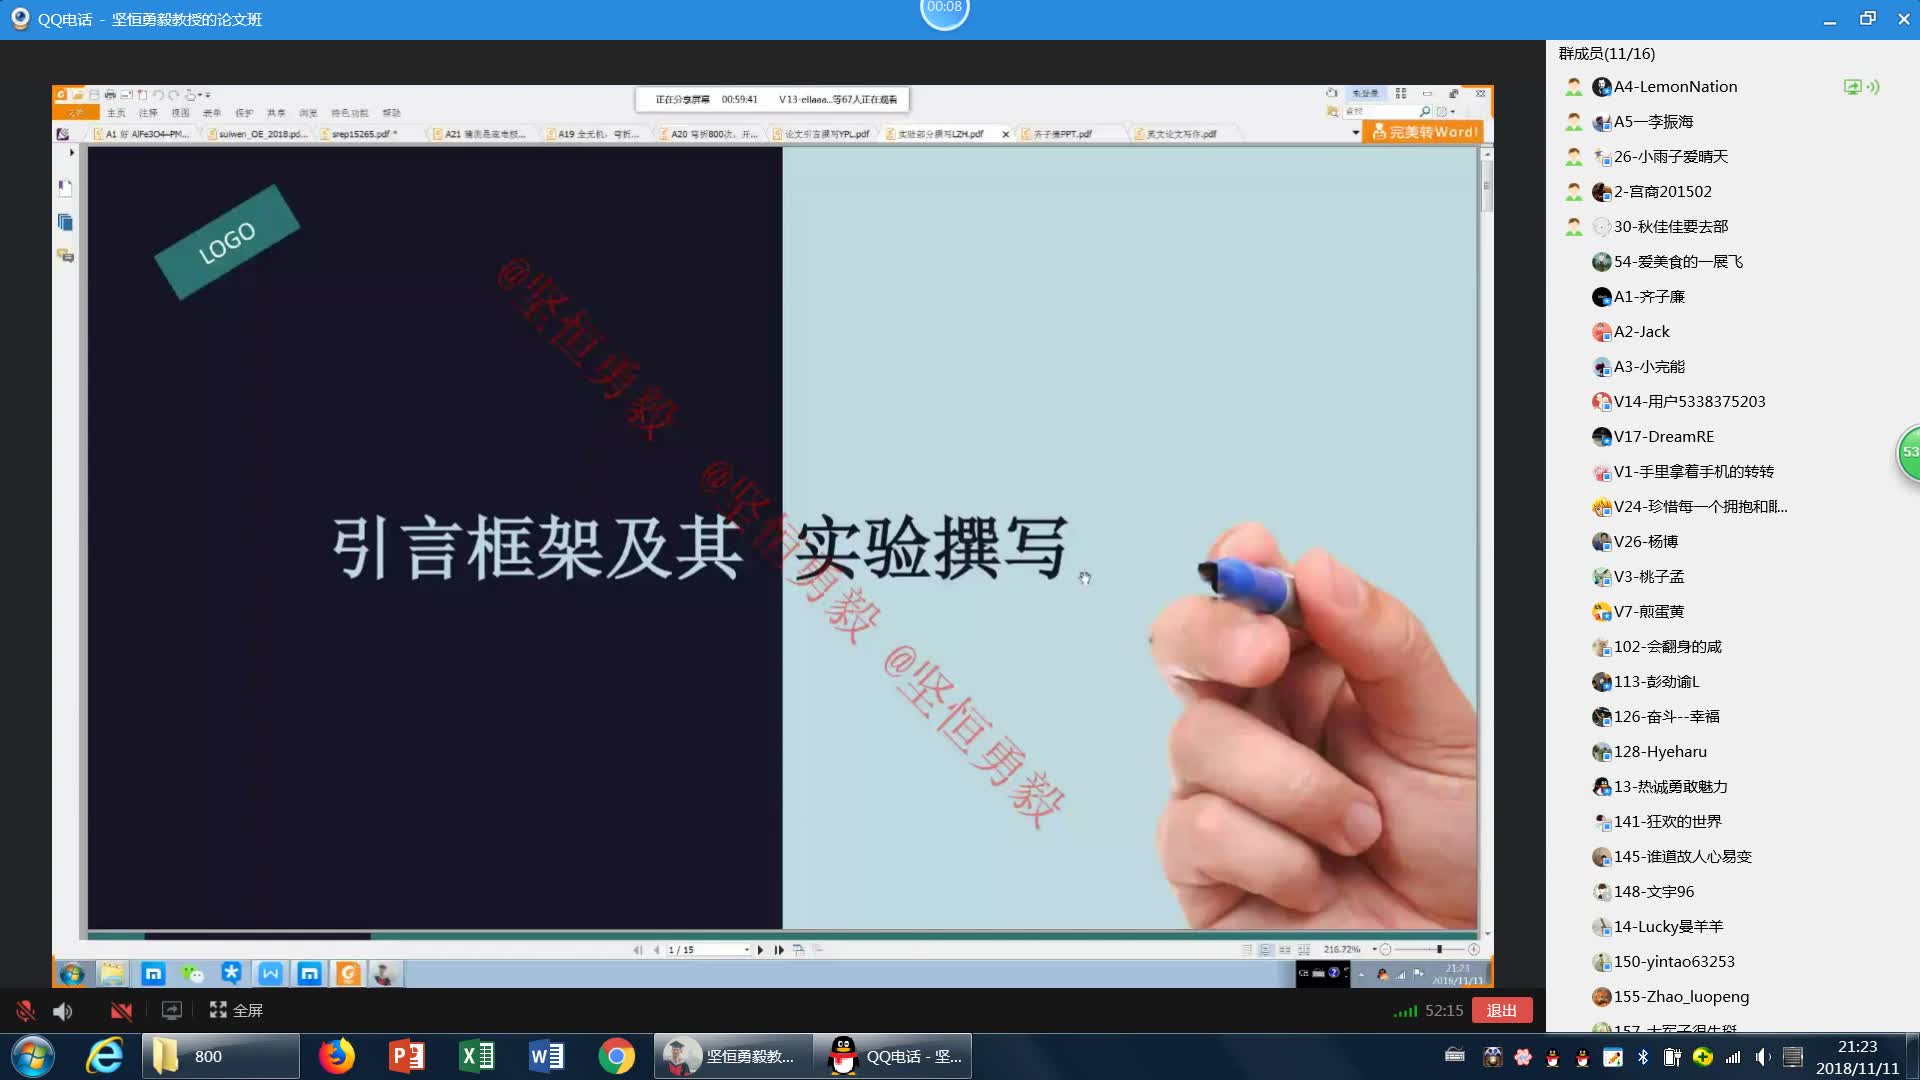Jump to last page button in reader
Image resolution: width=1920 pixels, height=1080 pixels.
pyautogui.click(x=779, y=950)
